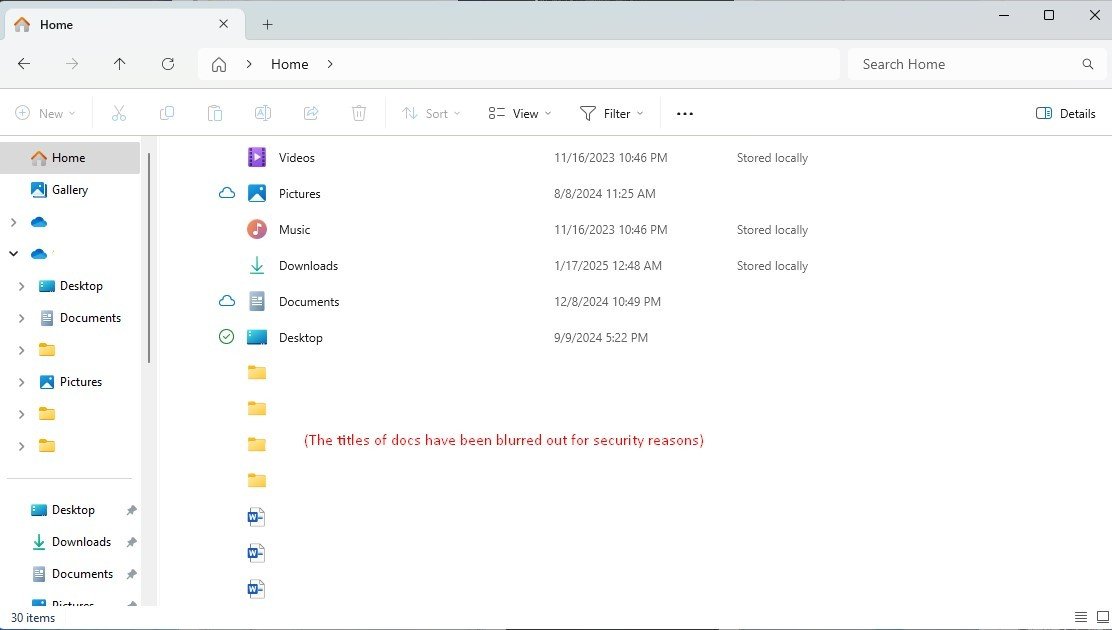Click the Copy icon in toolbar
The height and width of the screenshot is (630, 1112).
(x=167, y=114)
